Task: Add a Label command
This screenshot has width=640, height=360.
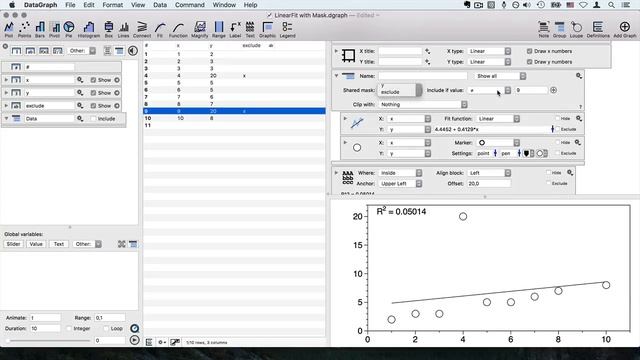Action: [235, 29]
